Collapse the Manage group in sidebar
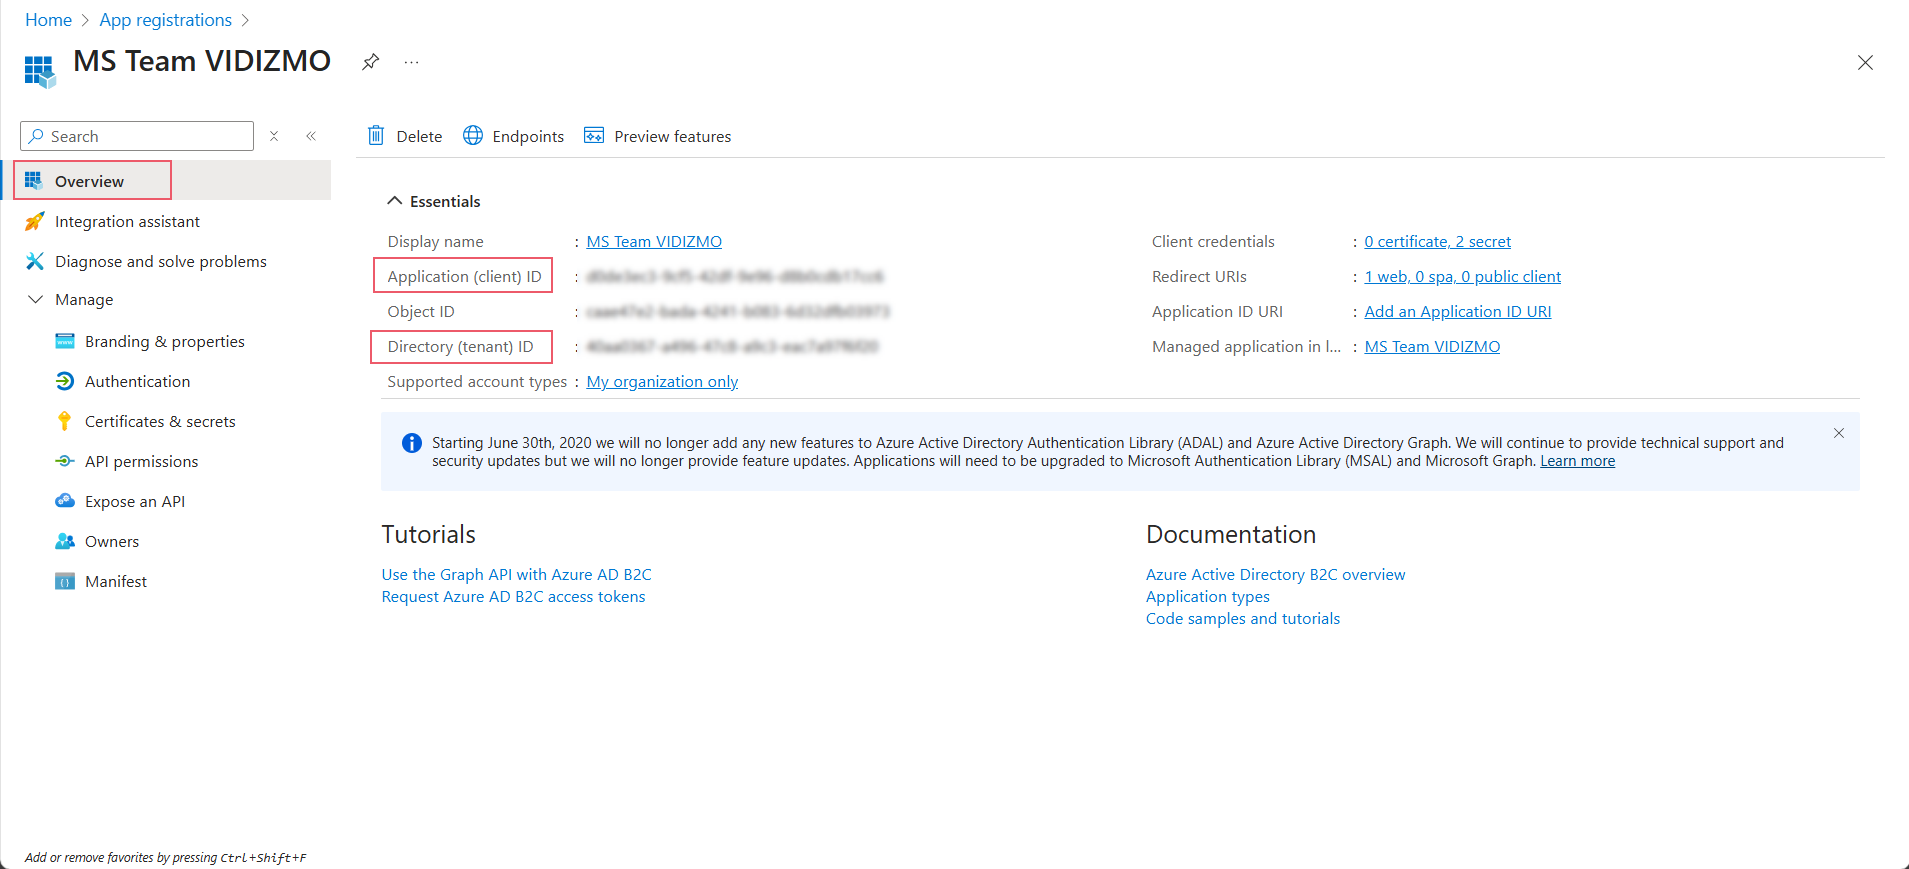Screen dimensions: 1909x869 pyautogui.click(x=36, y=300)
